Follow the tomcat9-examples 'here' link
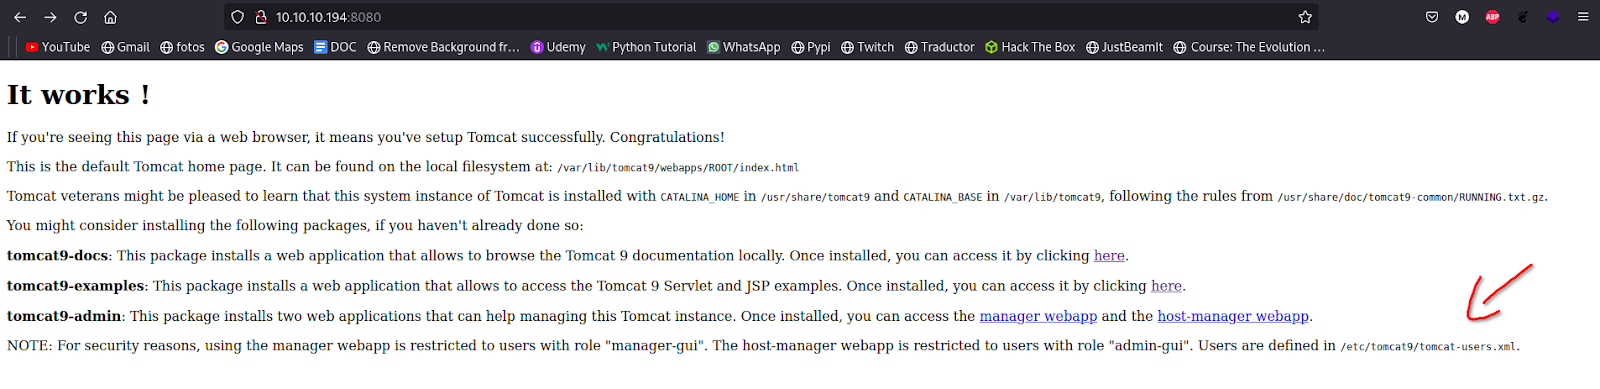This screenshot has width=1600, height=389. (1166, 286)
